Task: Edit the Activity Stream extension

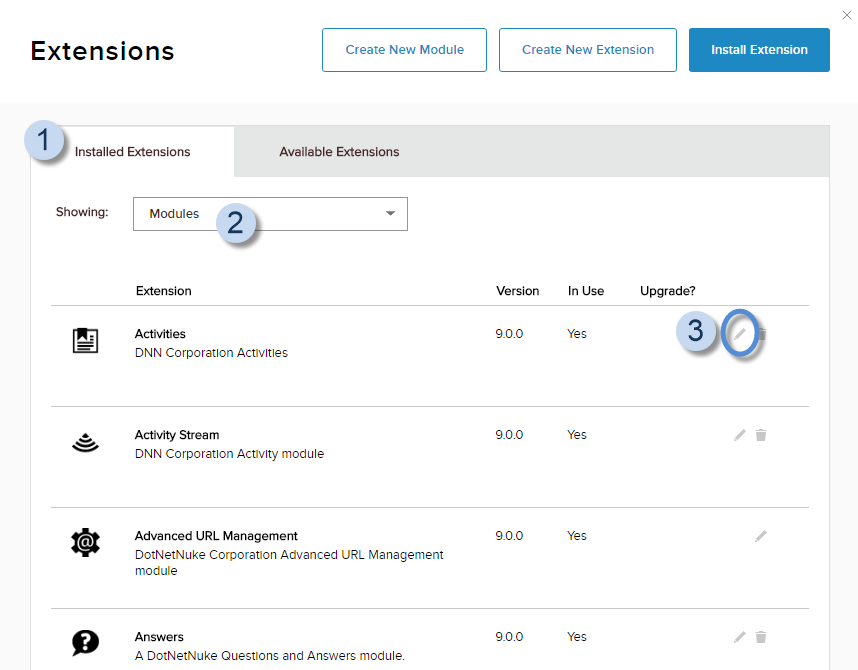Action: (740, 435)
